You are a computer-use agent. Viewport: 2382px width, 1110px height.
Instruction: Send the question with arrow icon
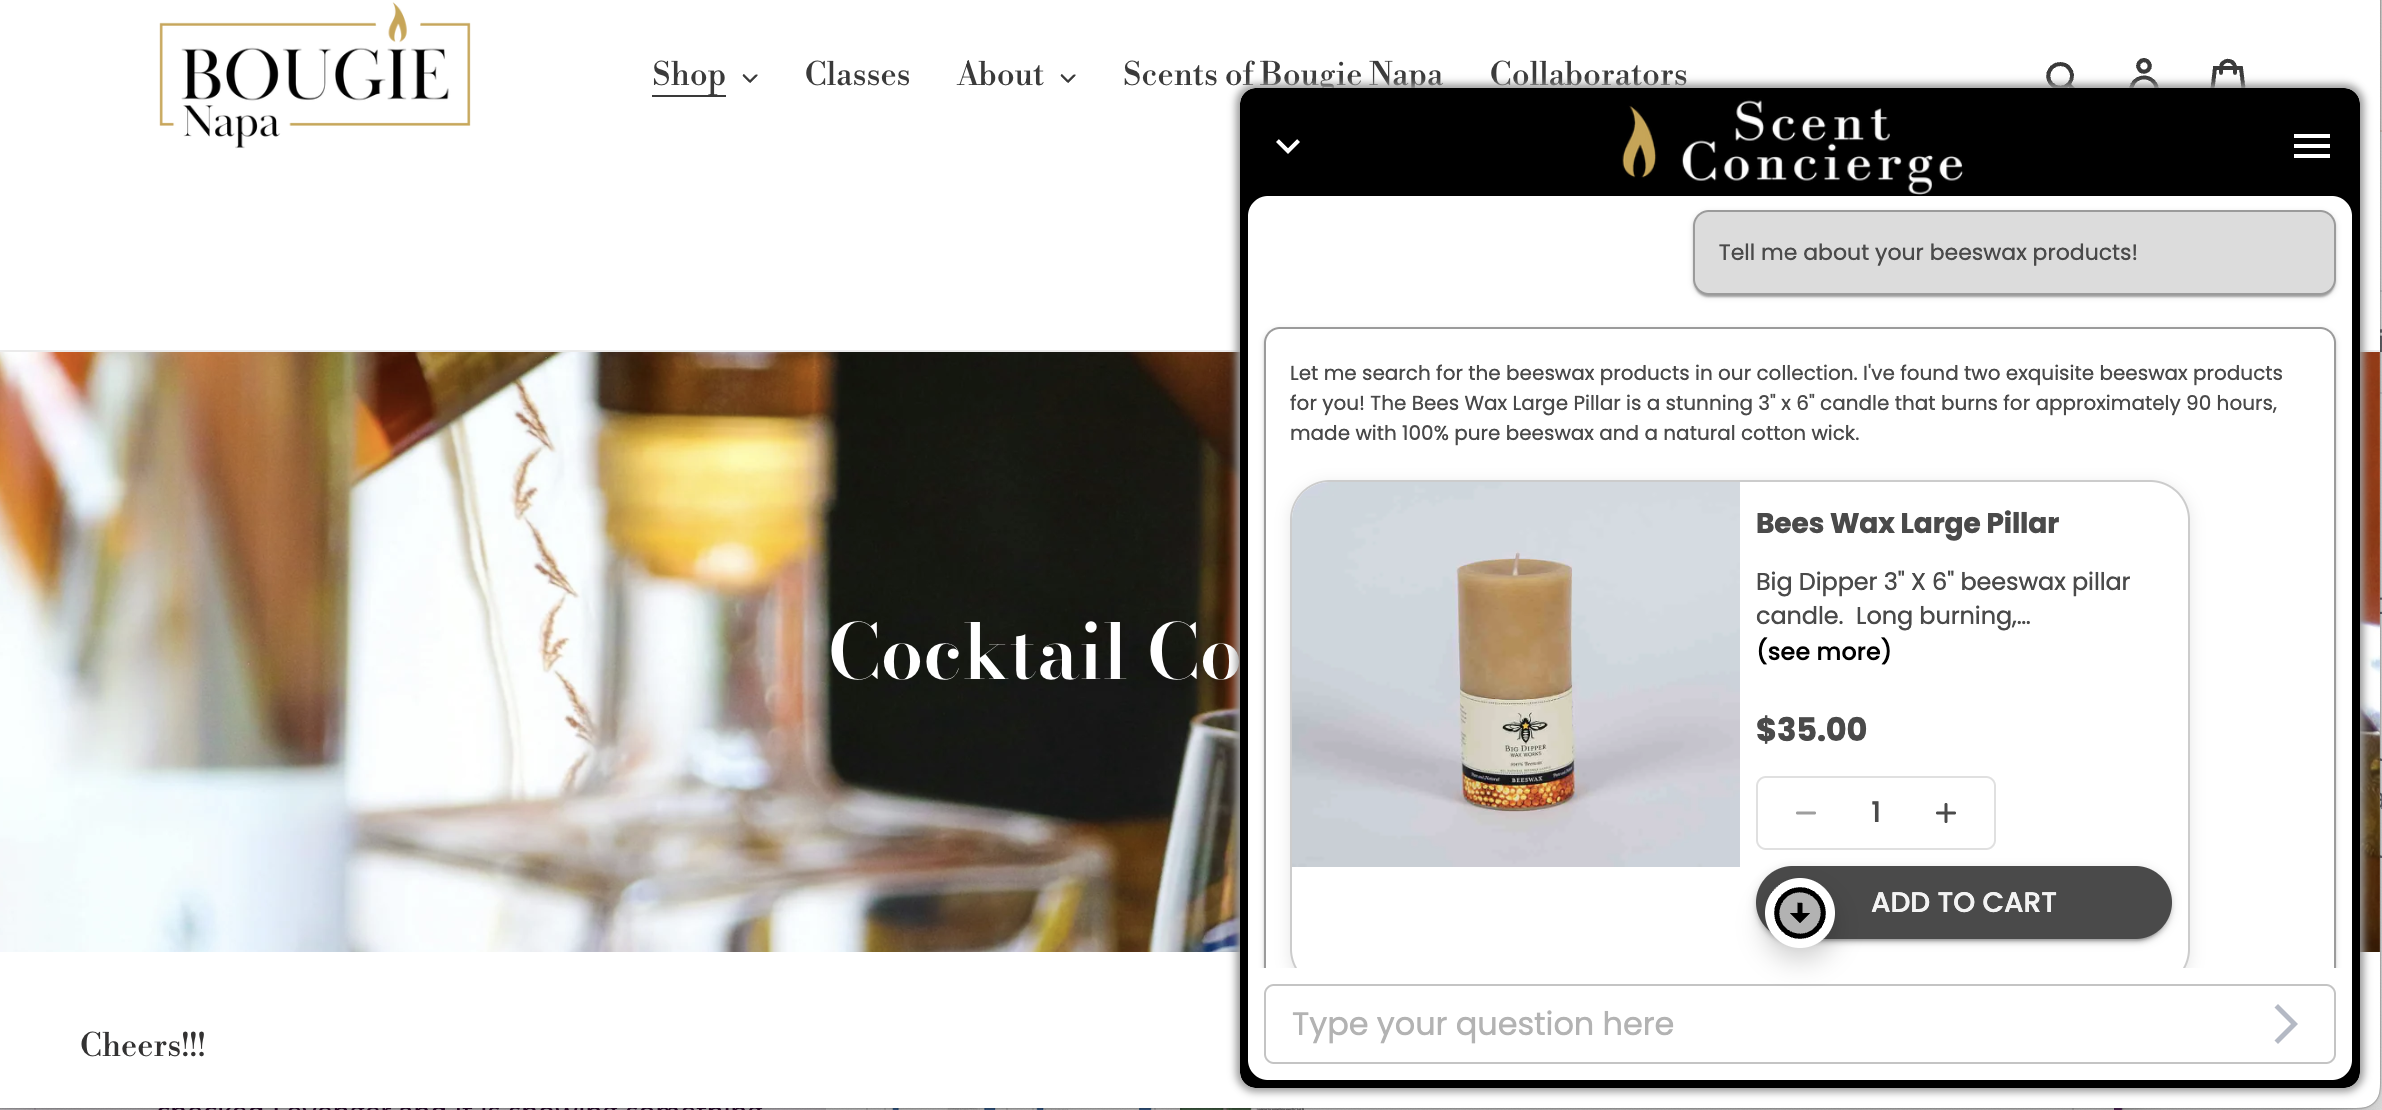coord(2286,1024)
